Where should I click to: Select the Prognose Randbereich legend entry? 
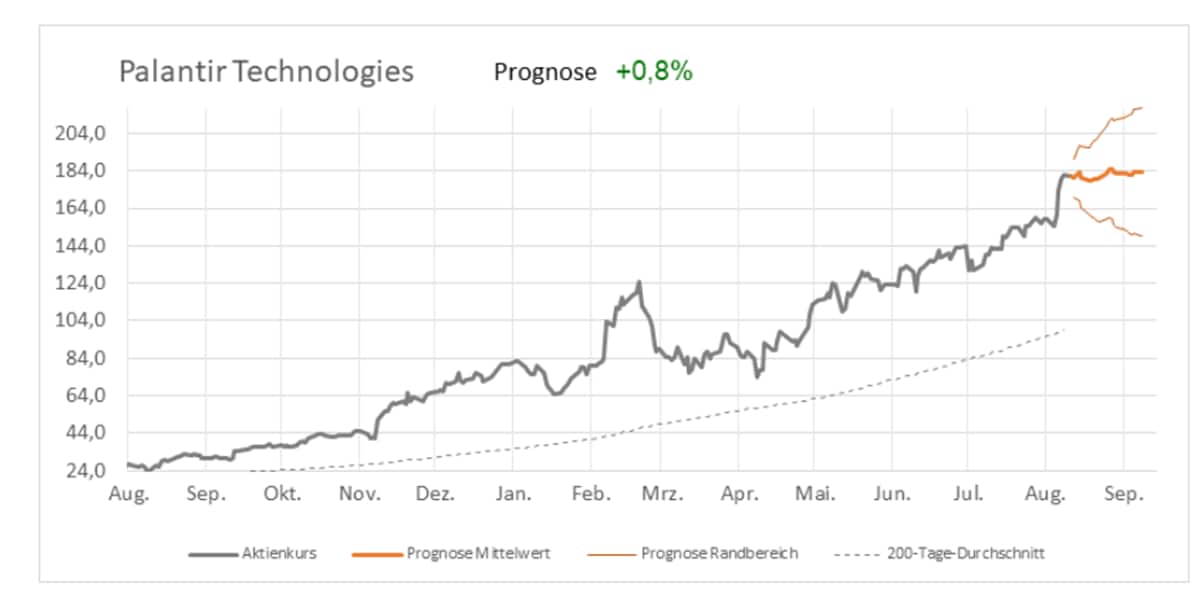719,553
